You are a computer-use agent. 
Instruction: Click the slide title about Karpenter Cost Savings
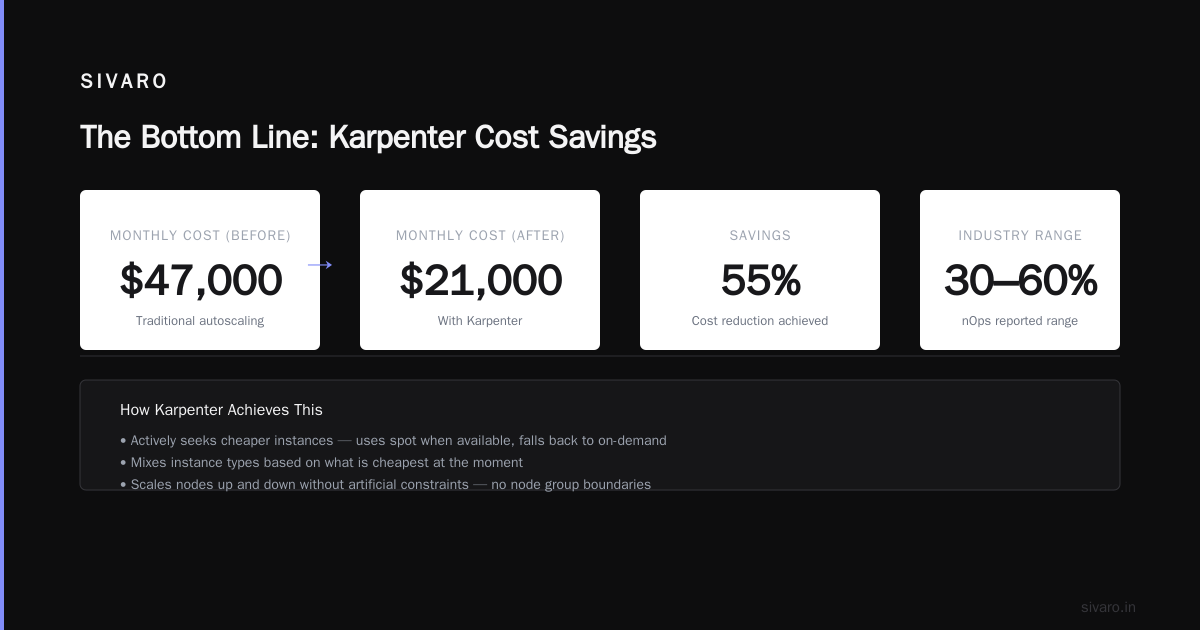pyautogui.click(x=368, y=137)
